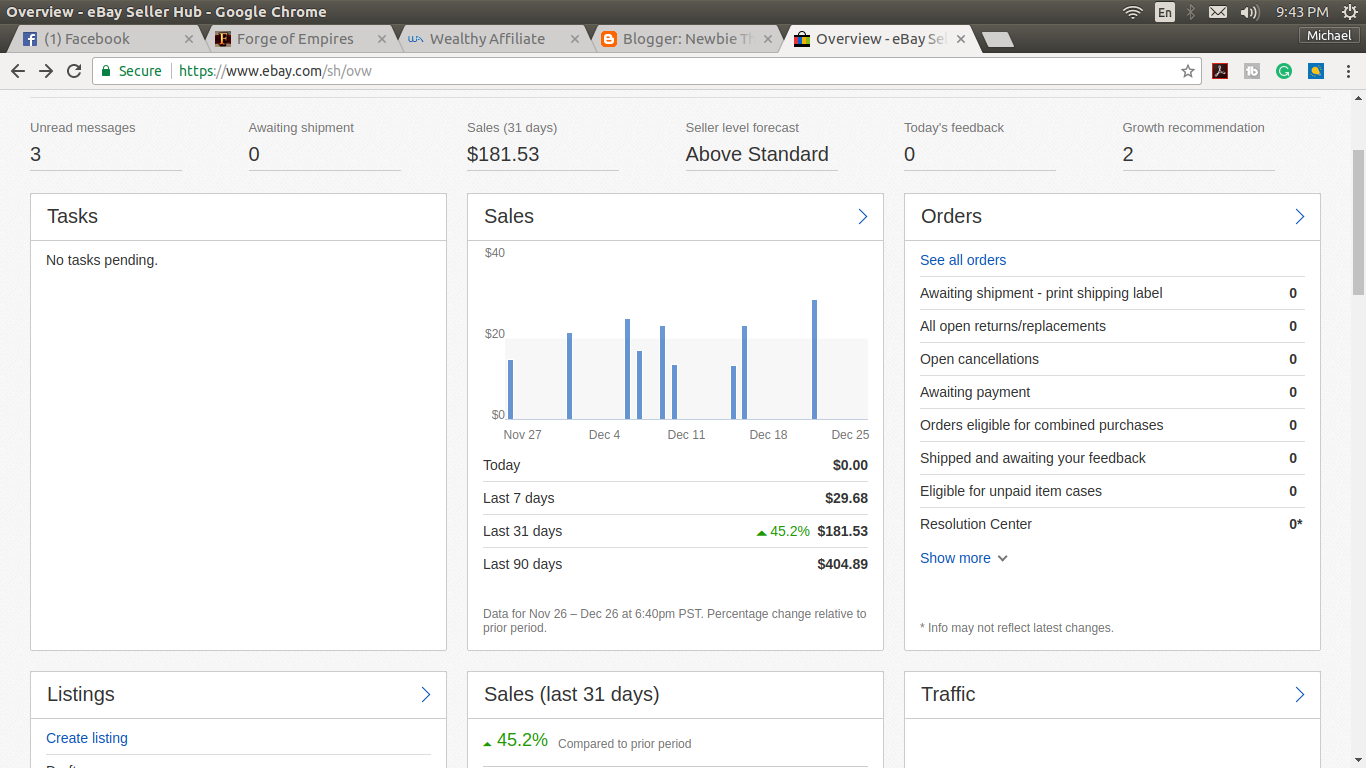Go back to the previous page

click(18, 71)
